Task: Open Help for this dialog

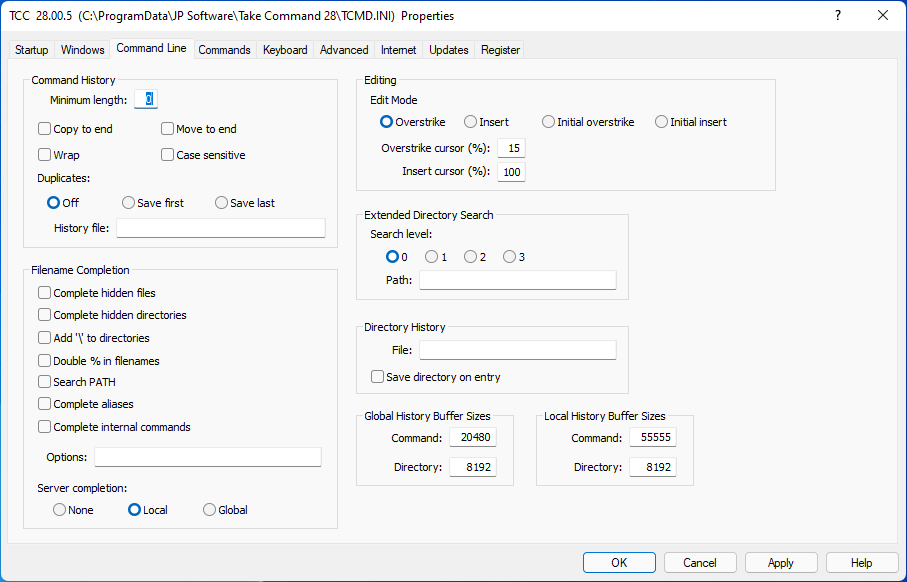Action: point(862,562)
